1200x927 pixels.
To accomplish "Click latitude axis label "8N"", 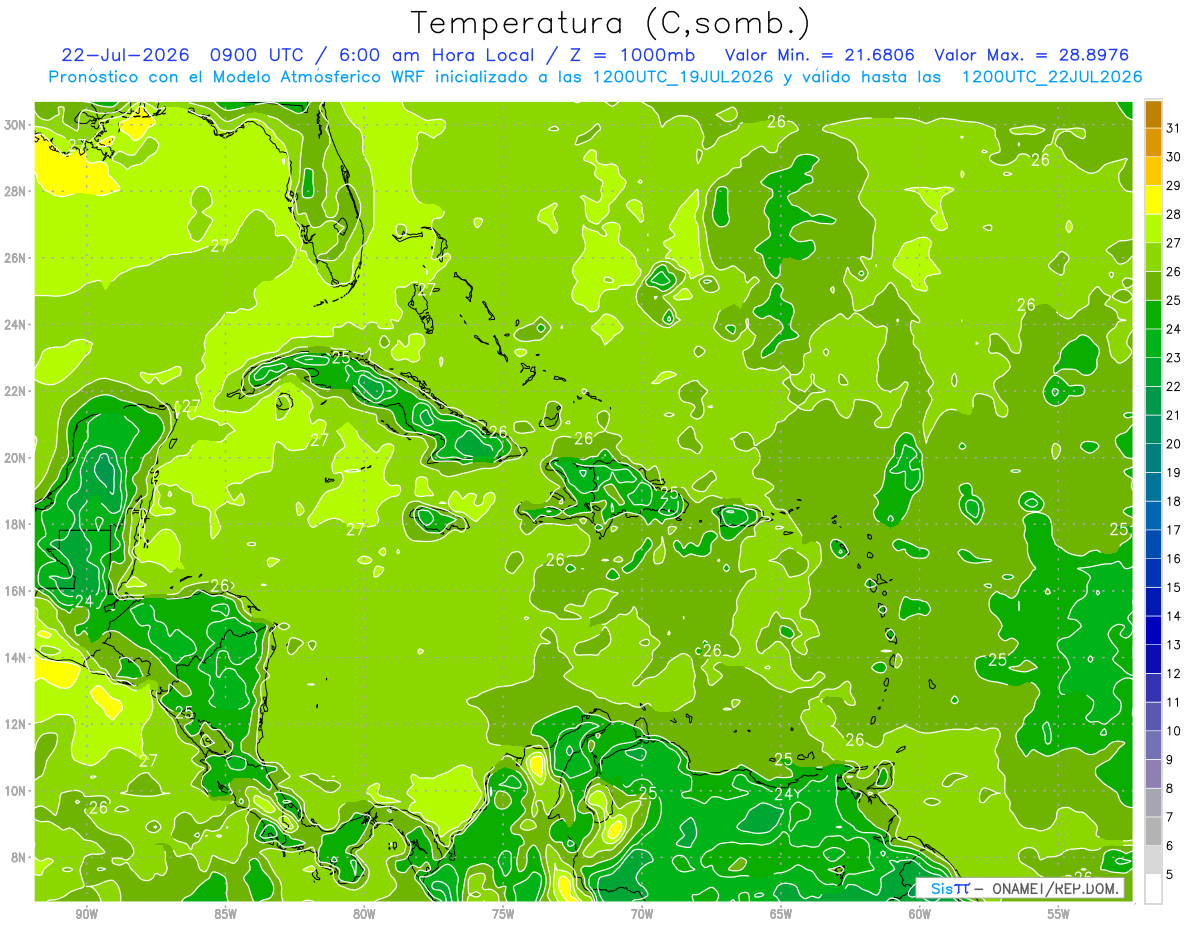I will coord(20,858).
